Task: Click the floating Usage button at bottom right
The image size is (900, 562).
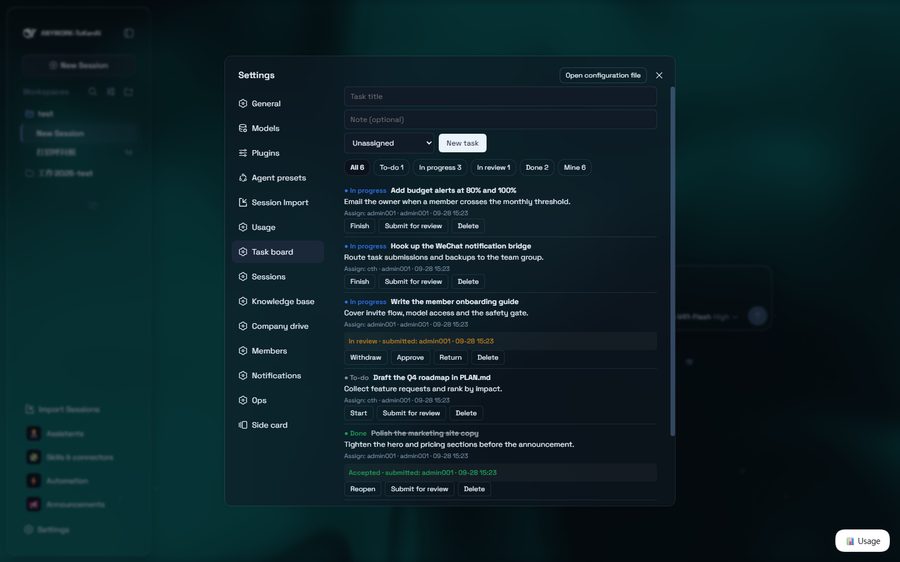Action: [x=862, y=541]
